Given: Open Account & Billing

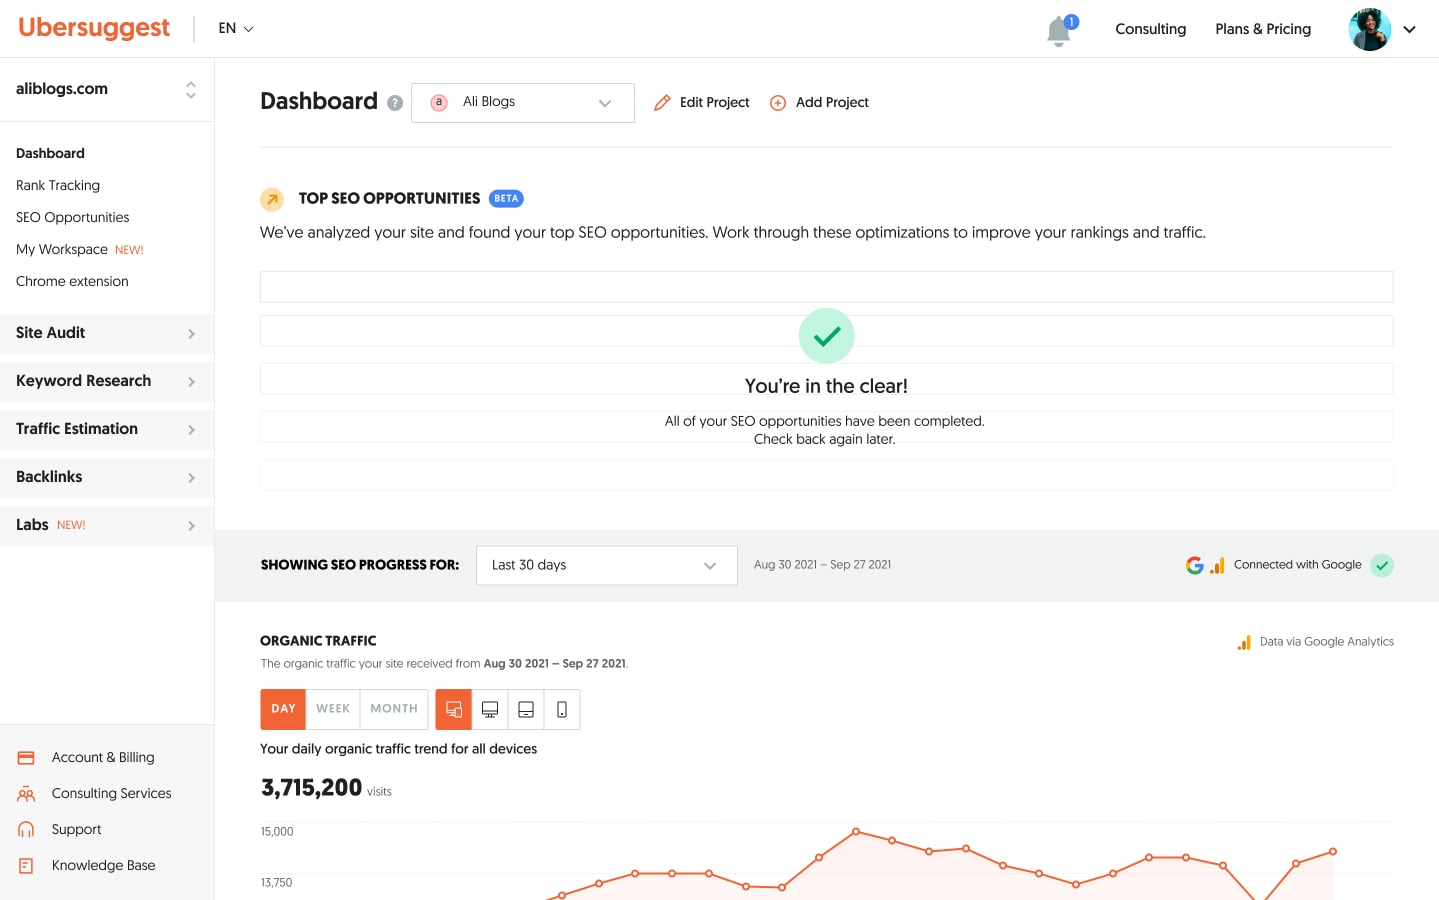Looking at the screenshot, I should click(x=103, y=757).
